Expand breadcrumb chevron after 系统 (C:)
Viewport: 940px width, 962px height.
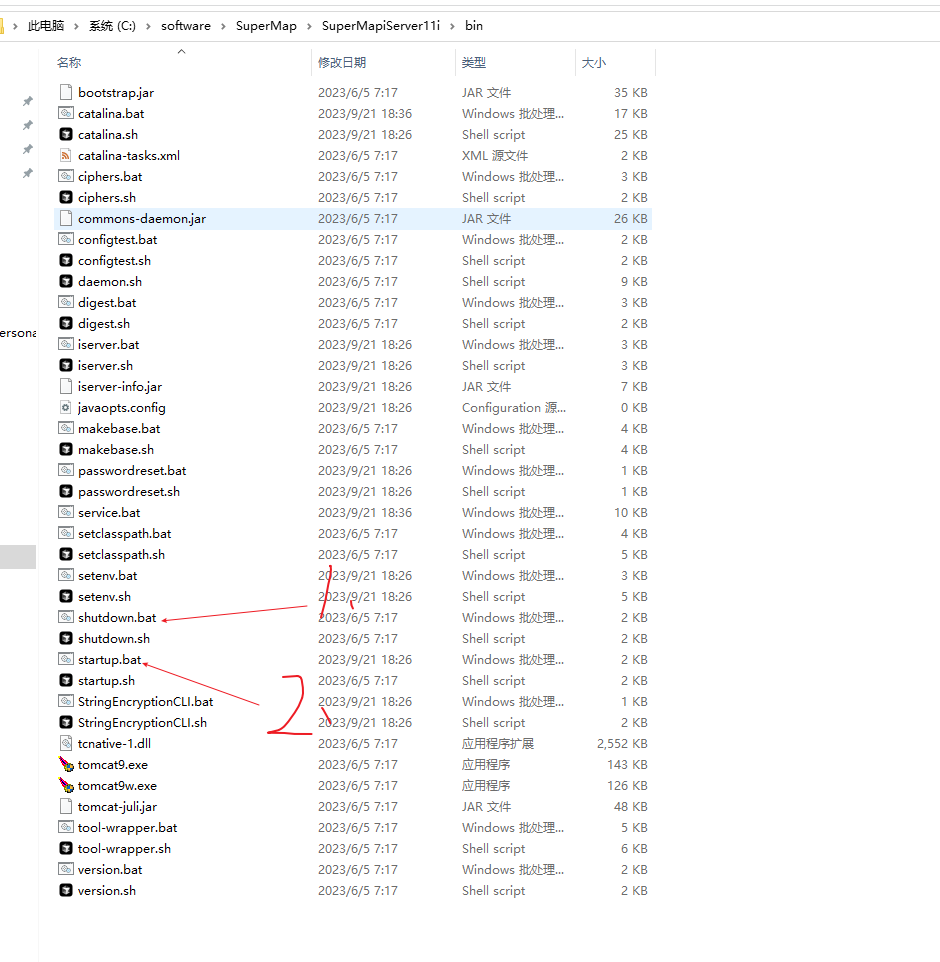click(x=148, y=26)
